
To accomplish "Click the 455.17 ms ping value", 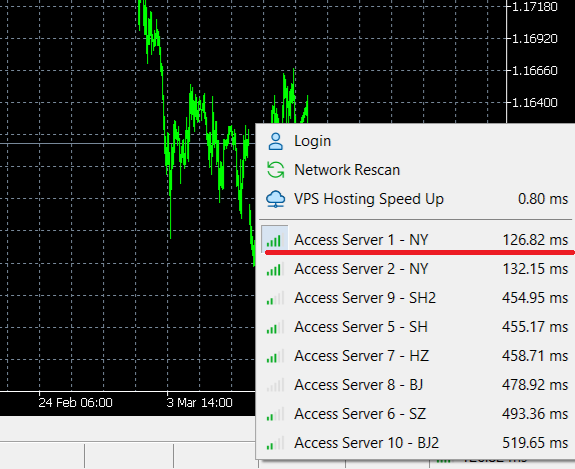I will coord(535,327).
